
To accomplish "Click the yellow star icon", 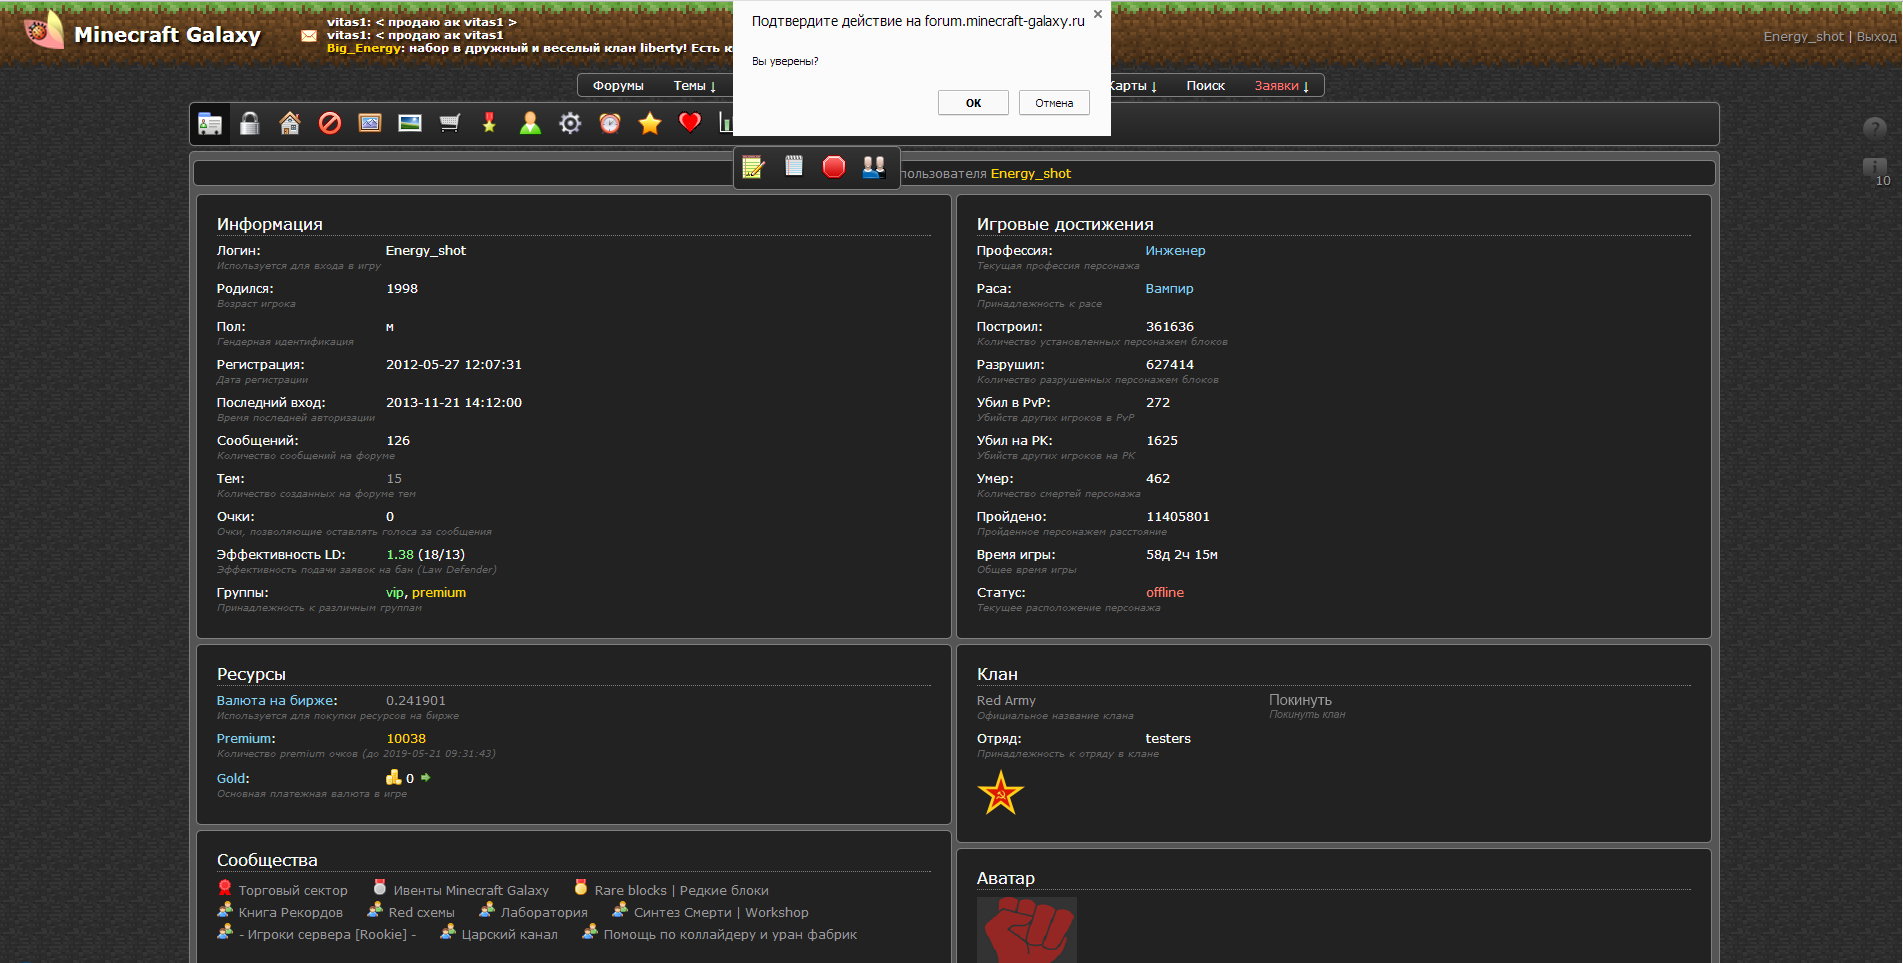I will click(650, 123).
